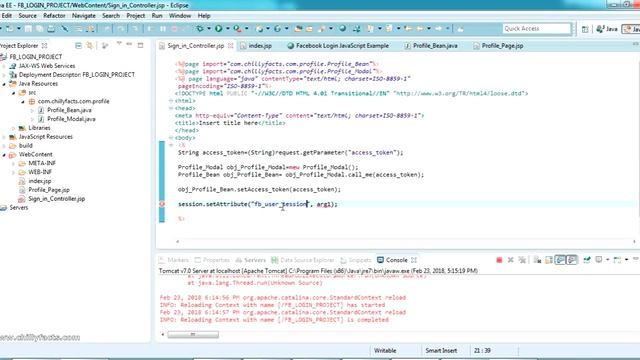640x360 pixels.
Task: Click Remove Launch X icon in Console
Action: [x=510, y=260]
